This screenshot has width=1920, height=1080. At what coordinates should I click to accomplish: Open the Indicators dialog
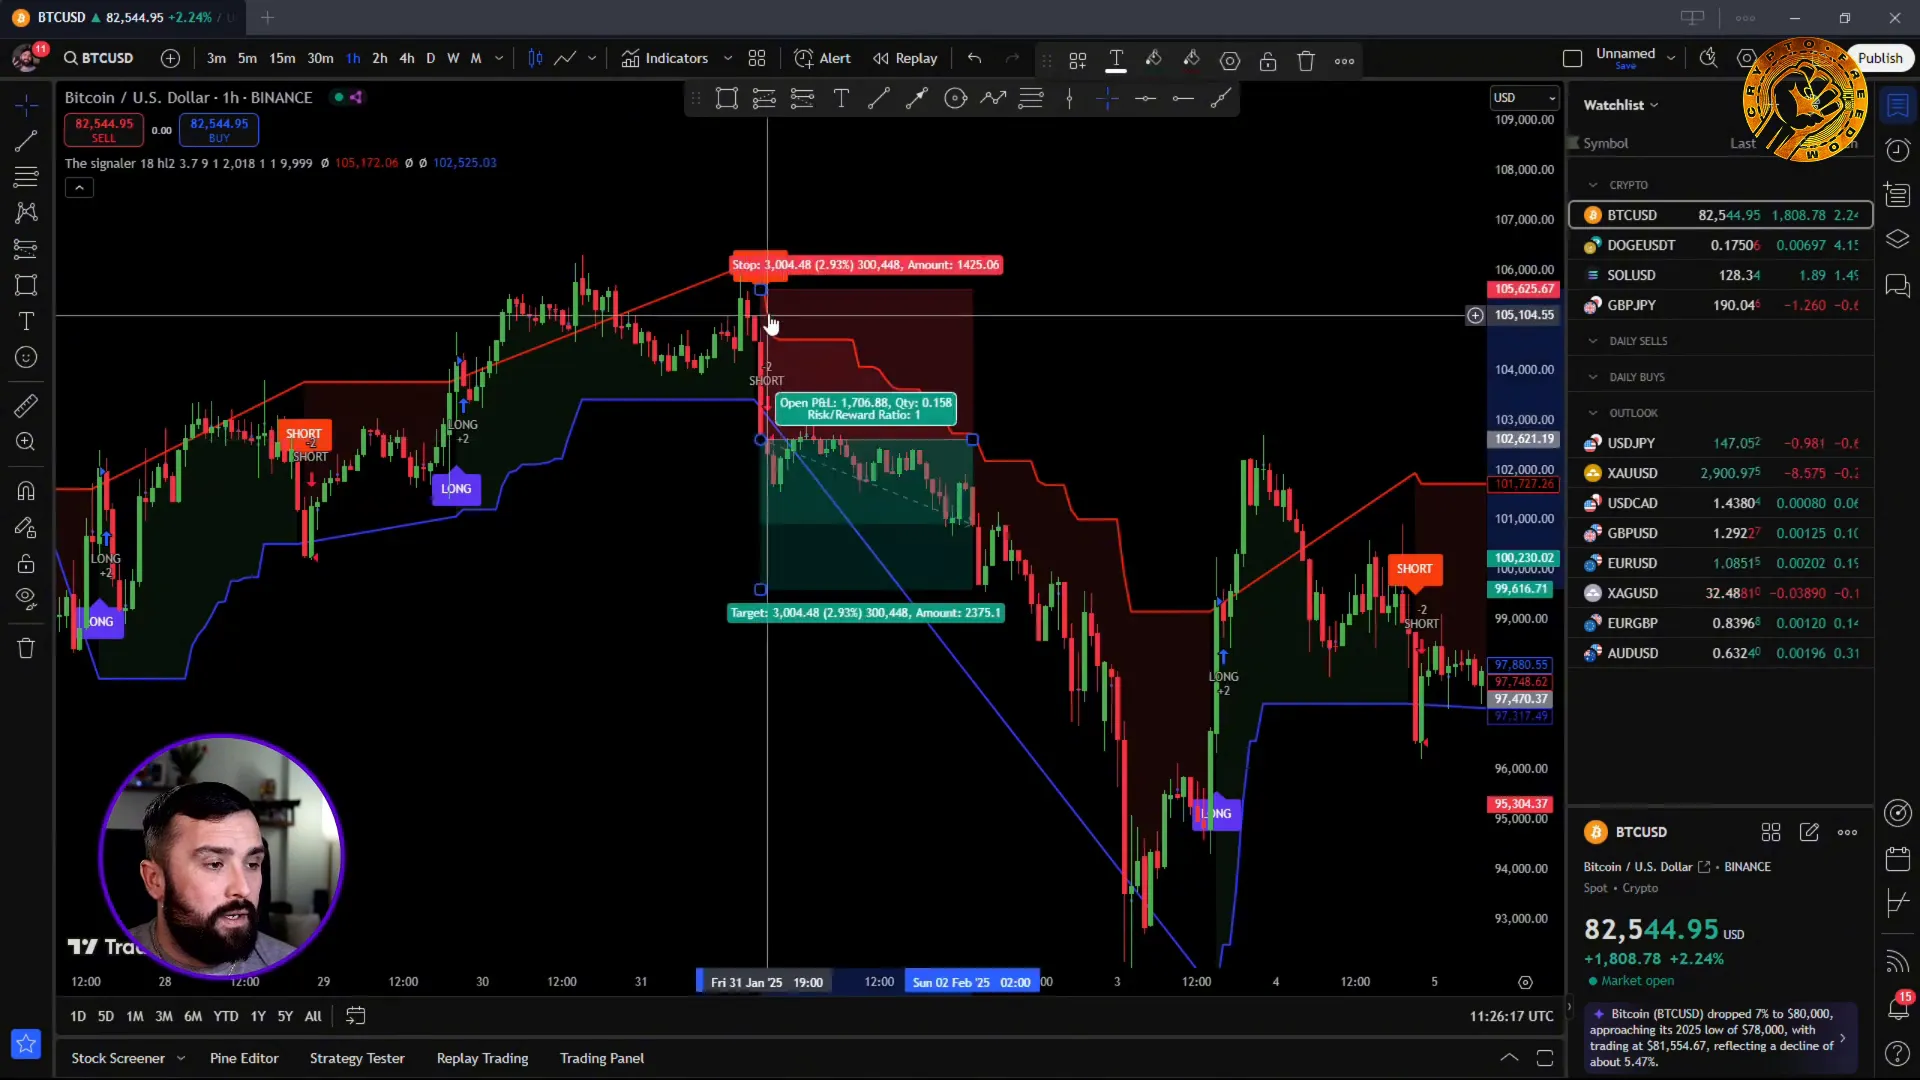click(x=665, y=58)
